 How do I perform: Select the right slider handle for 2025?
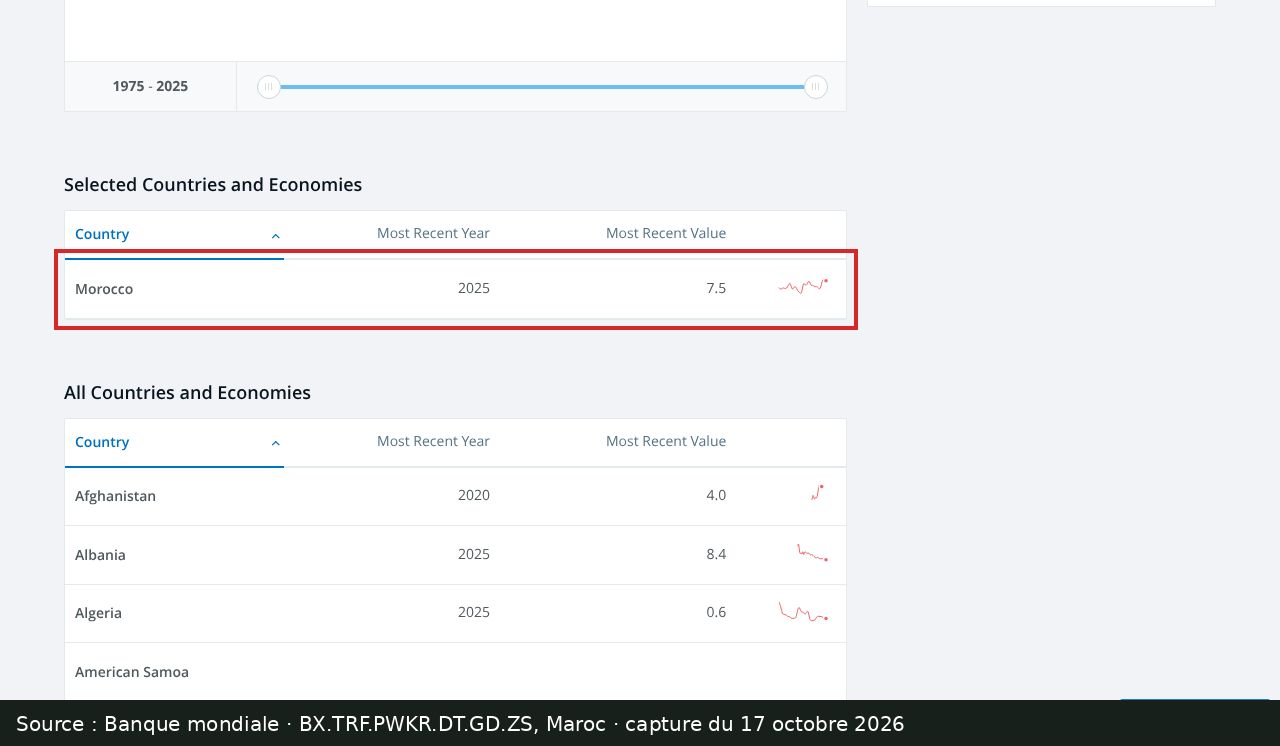(x=816, y=87)
